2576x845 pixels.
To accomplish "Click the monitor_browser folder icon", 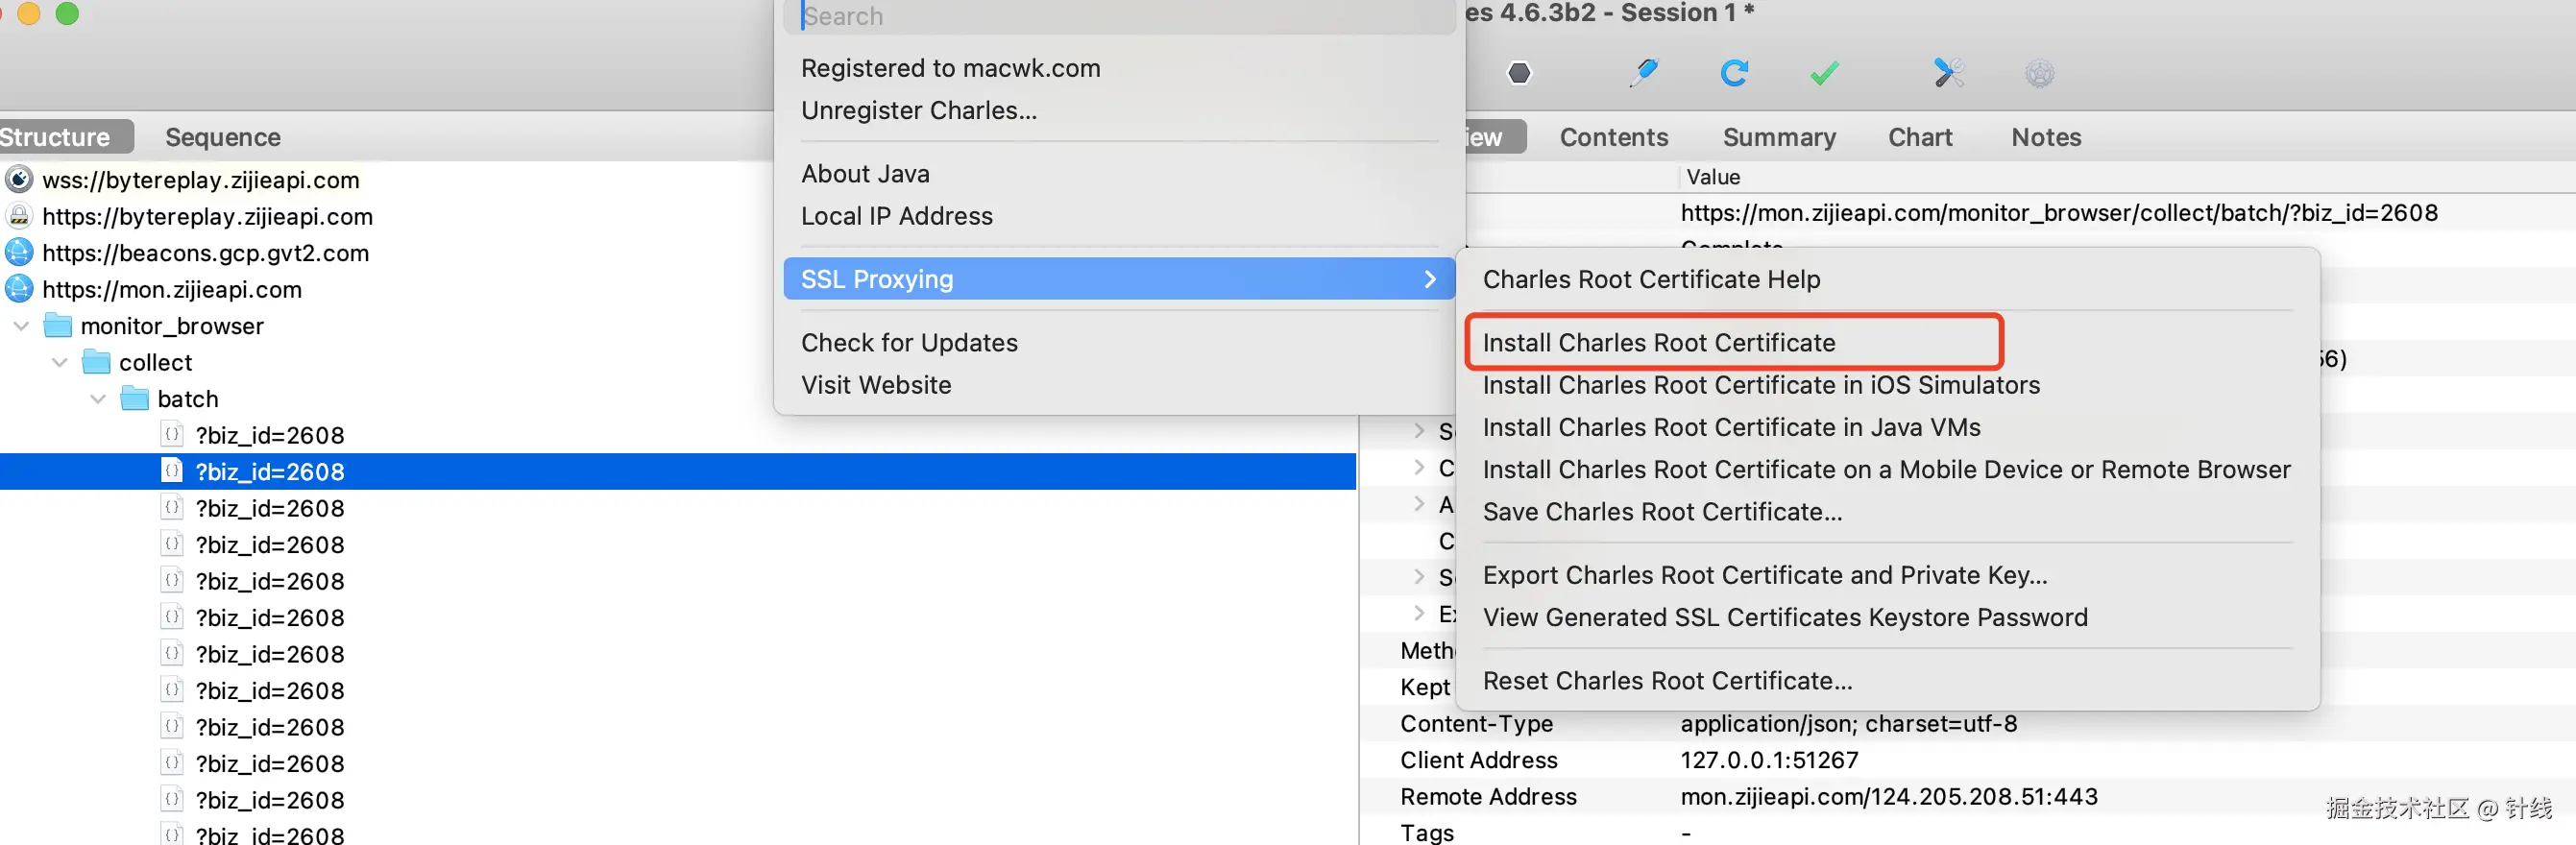I will click(58, 326).
